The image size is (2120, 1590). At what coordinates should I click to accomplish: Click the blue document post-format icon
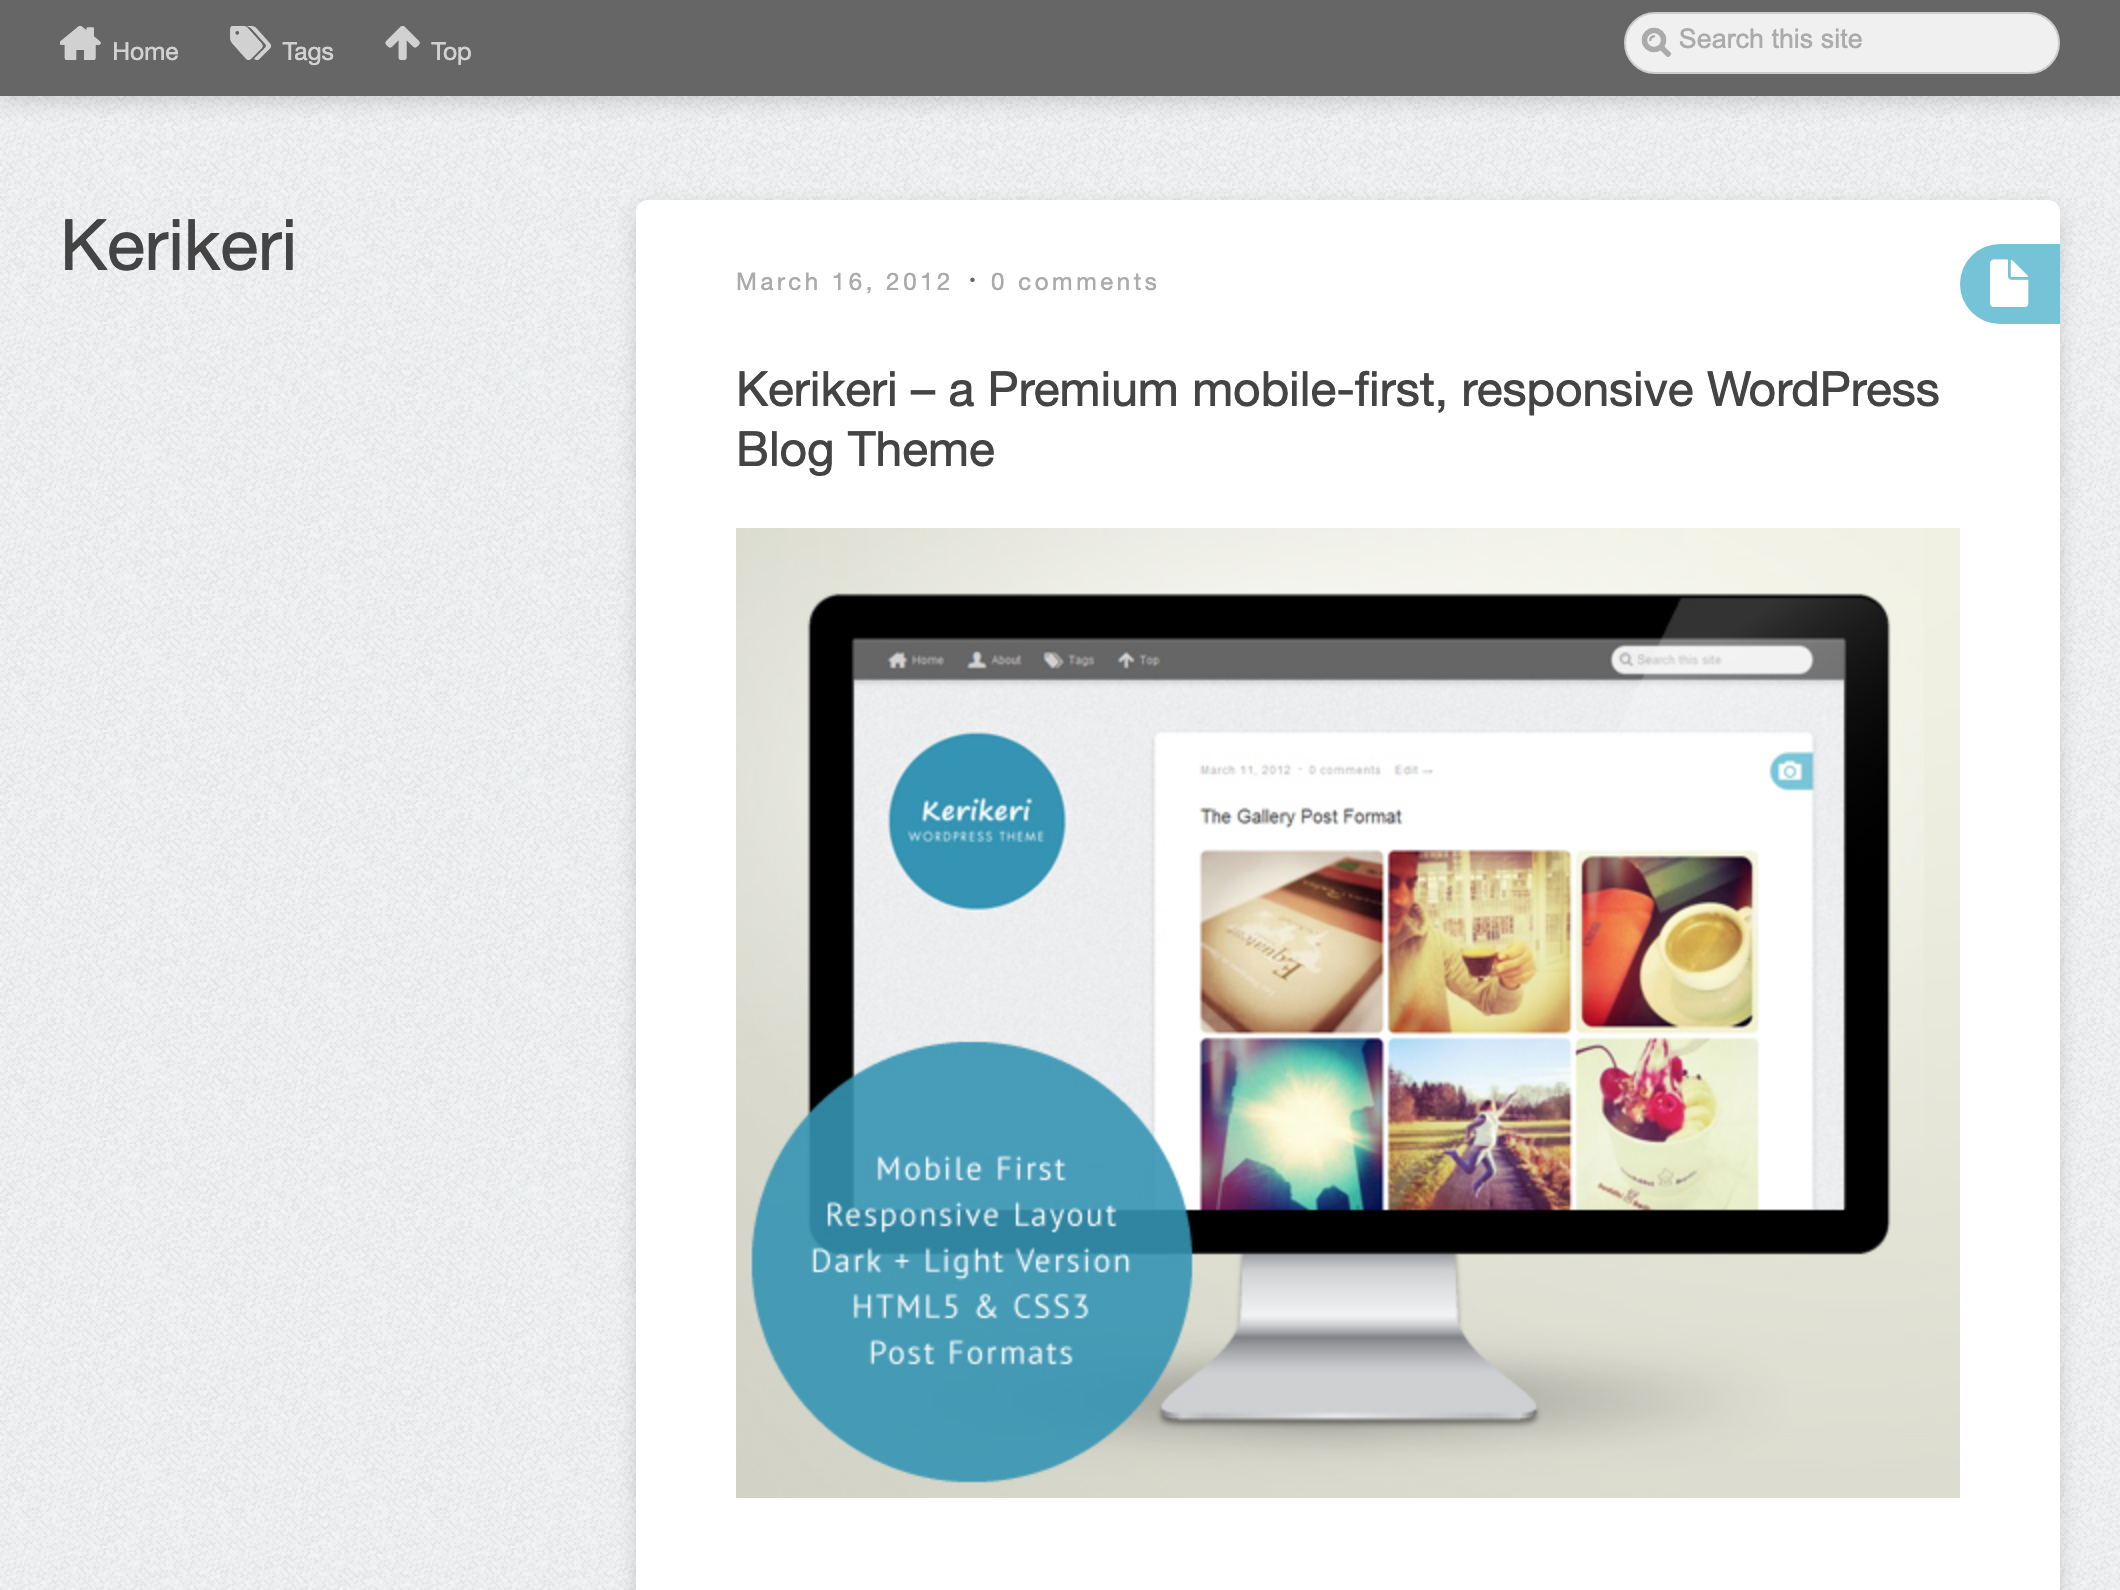2009,284
